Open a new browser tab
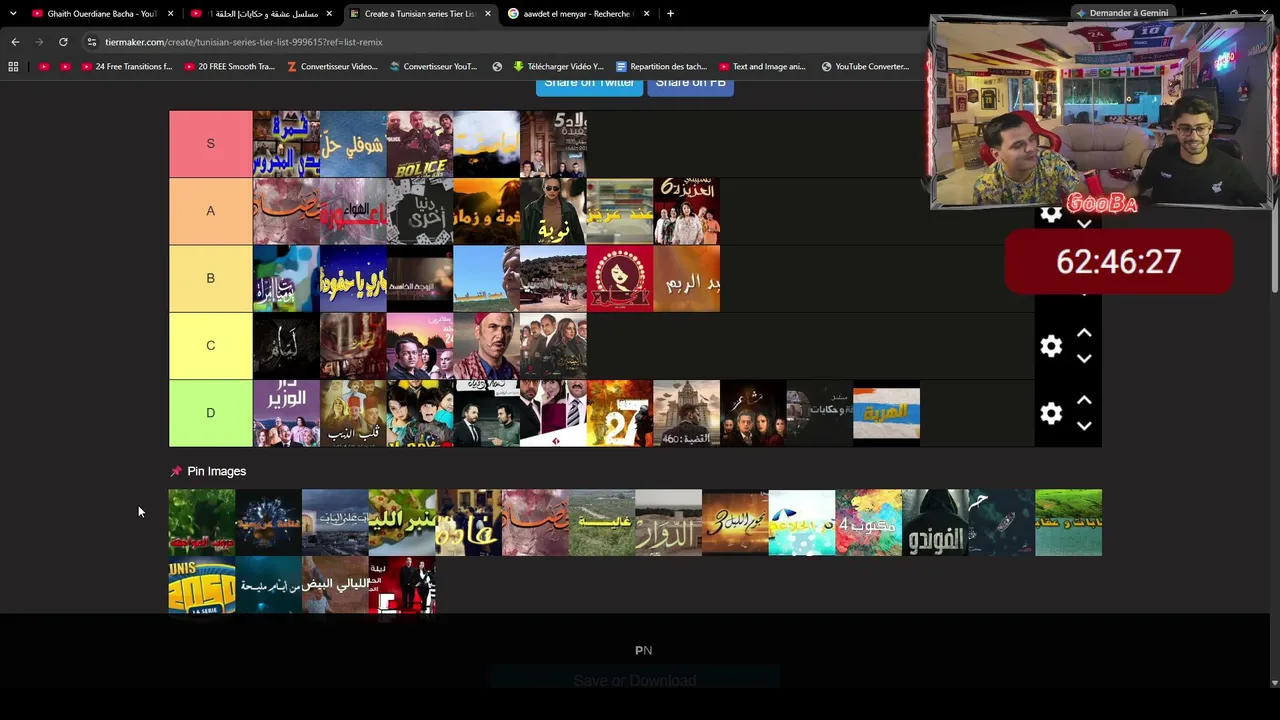 pyautogui.click(x=670, y=14)
